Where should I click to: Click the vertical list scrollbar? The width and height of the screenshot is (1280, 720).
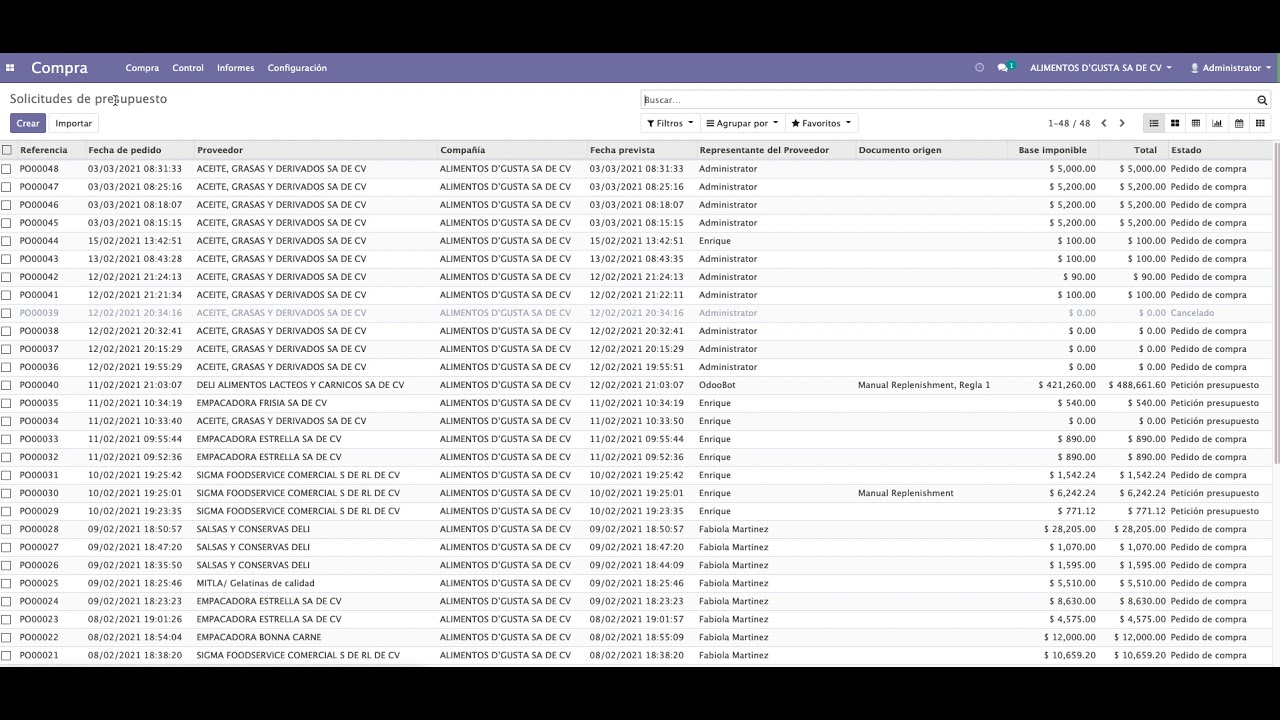[1276, 303]
